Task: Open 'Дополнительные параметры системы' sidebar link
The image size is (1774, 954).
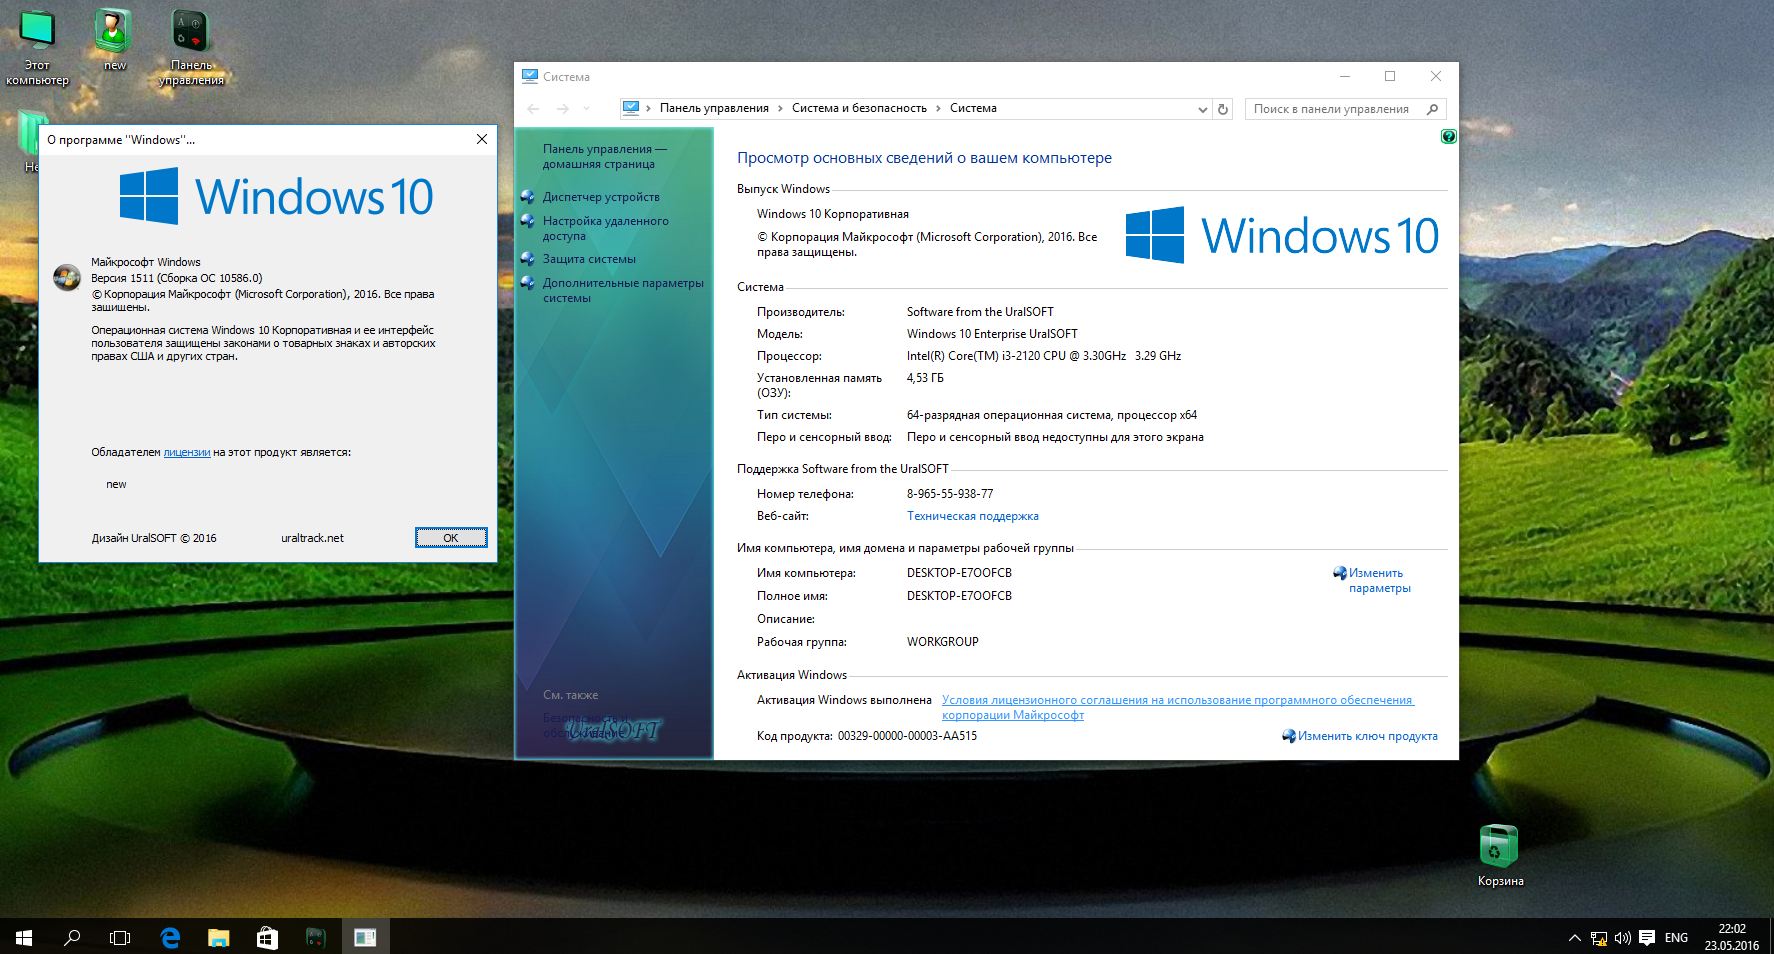Action: click(x=623, y=290)
